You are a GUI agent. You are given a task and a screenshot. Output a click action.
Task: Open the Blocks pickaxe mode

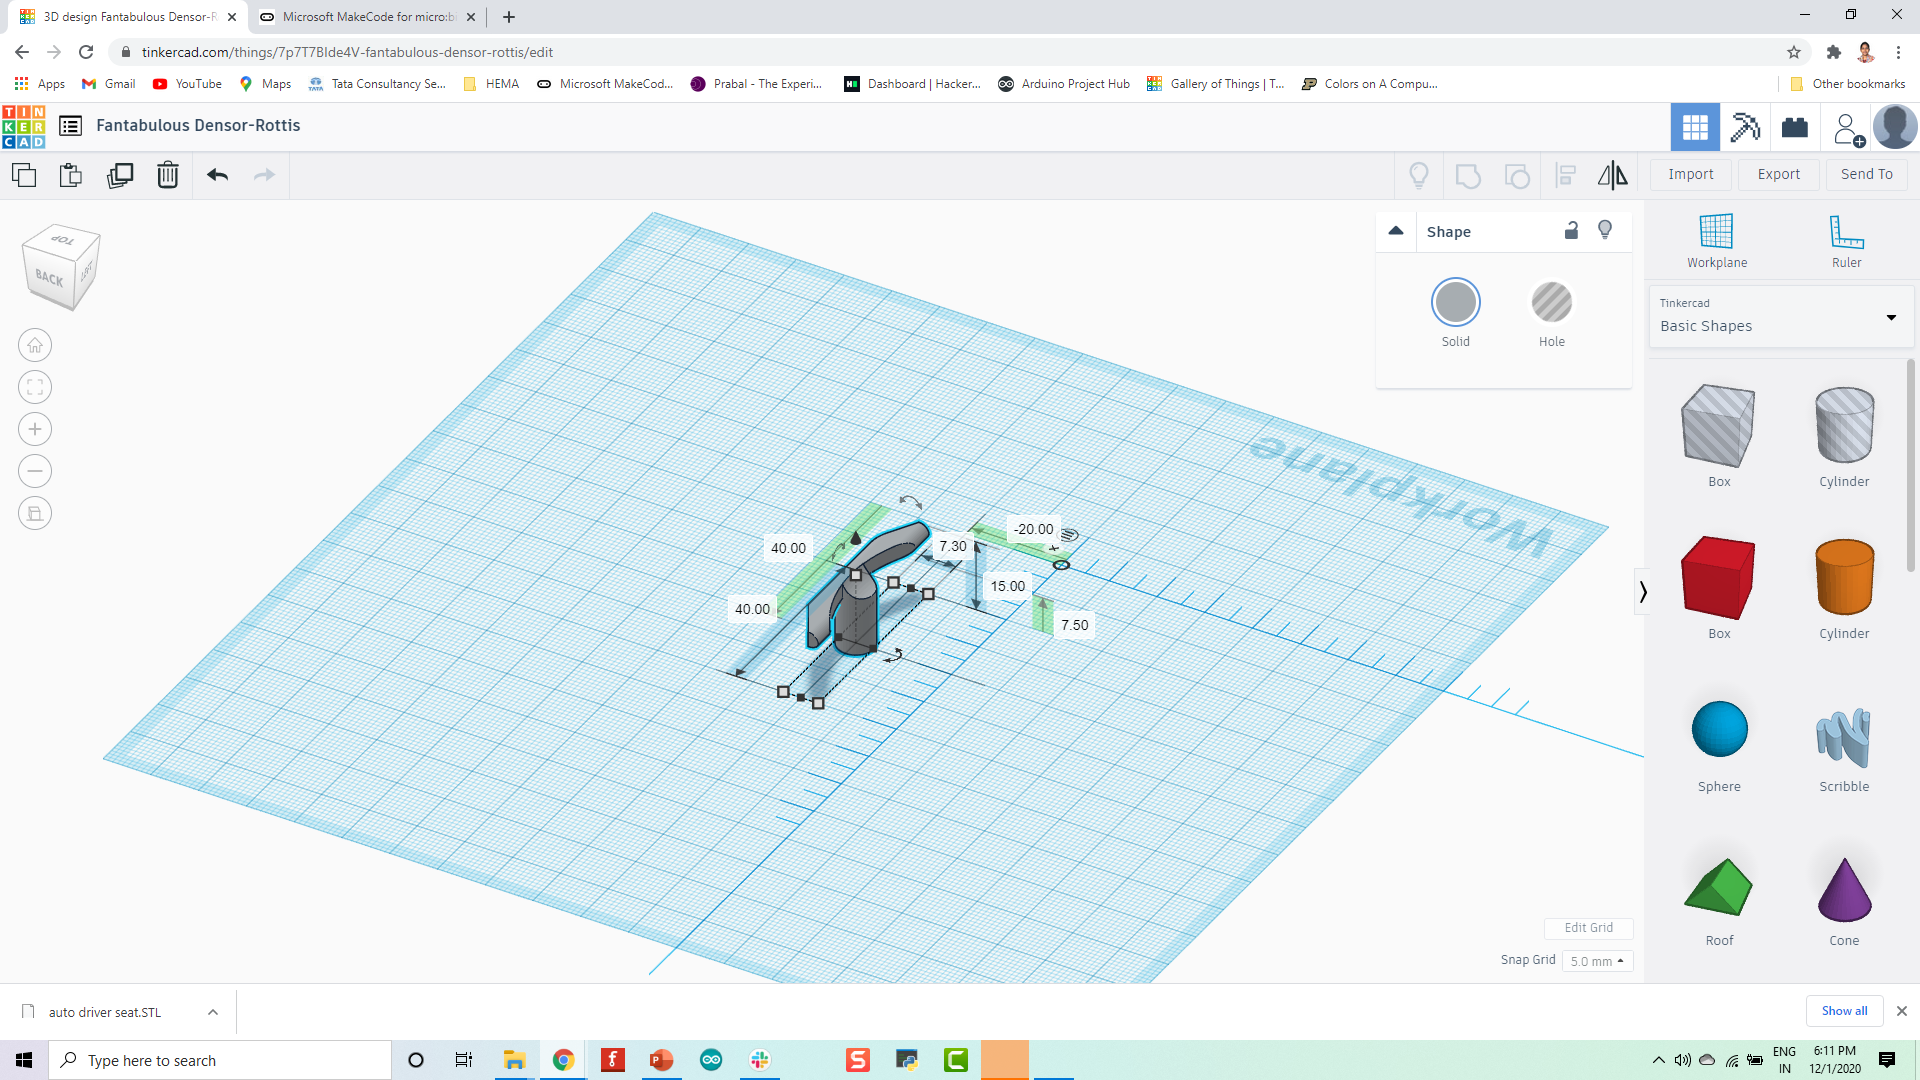[x=1745, y=127]
